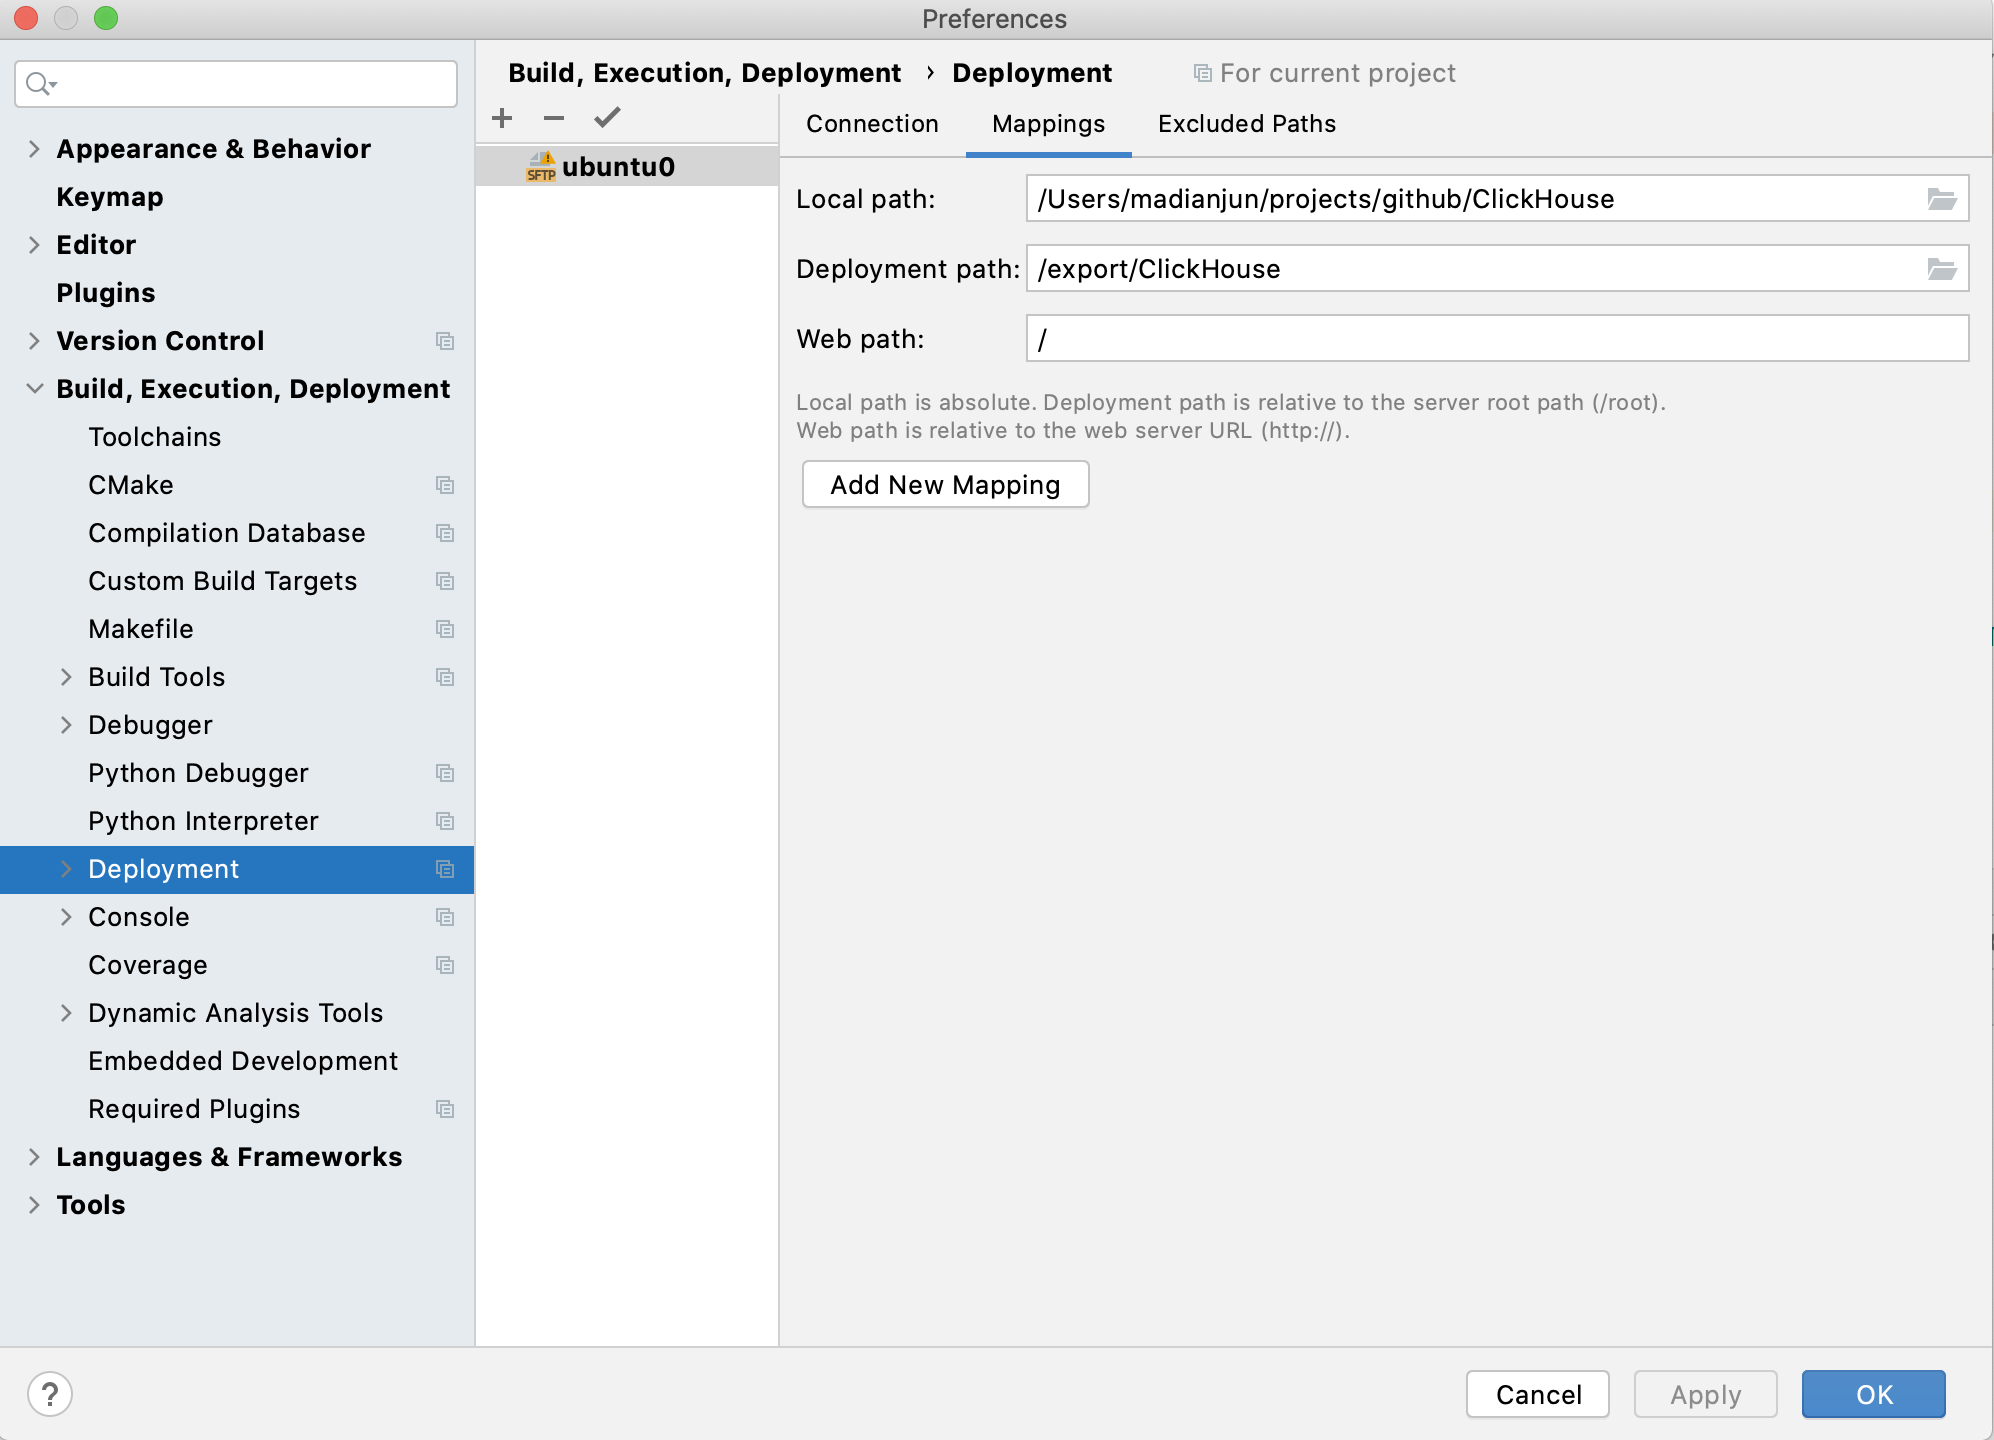Apply the deployment settings

point(1704,1393)
